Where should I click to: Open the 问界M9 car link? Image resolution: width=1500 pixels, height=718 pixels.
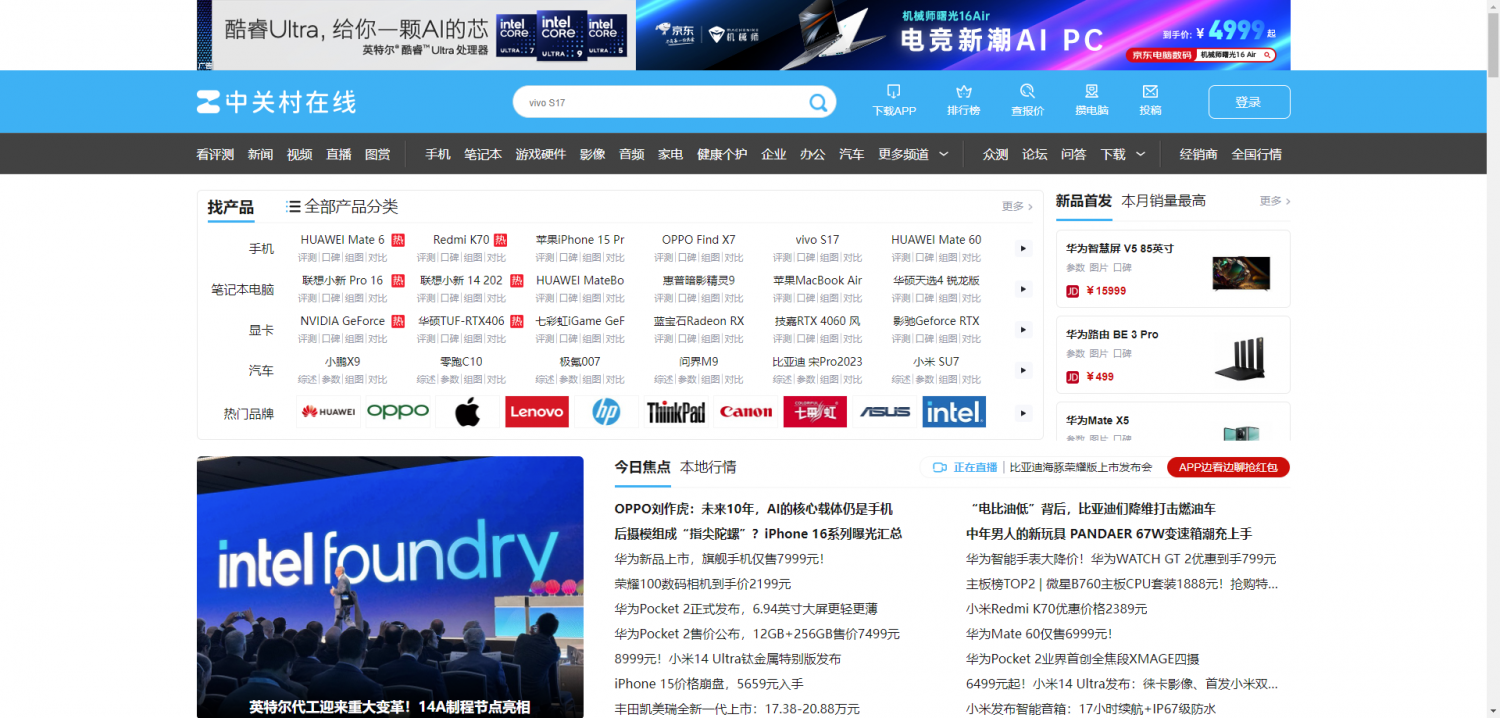pyautogui.click(x=698, y=362)
